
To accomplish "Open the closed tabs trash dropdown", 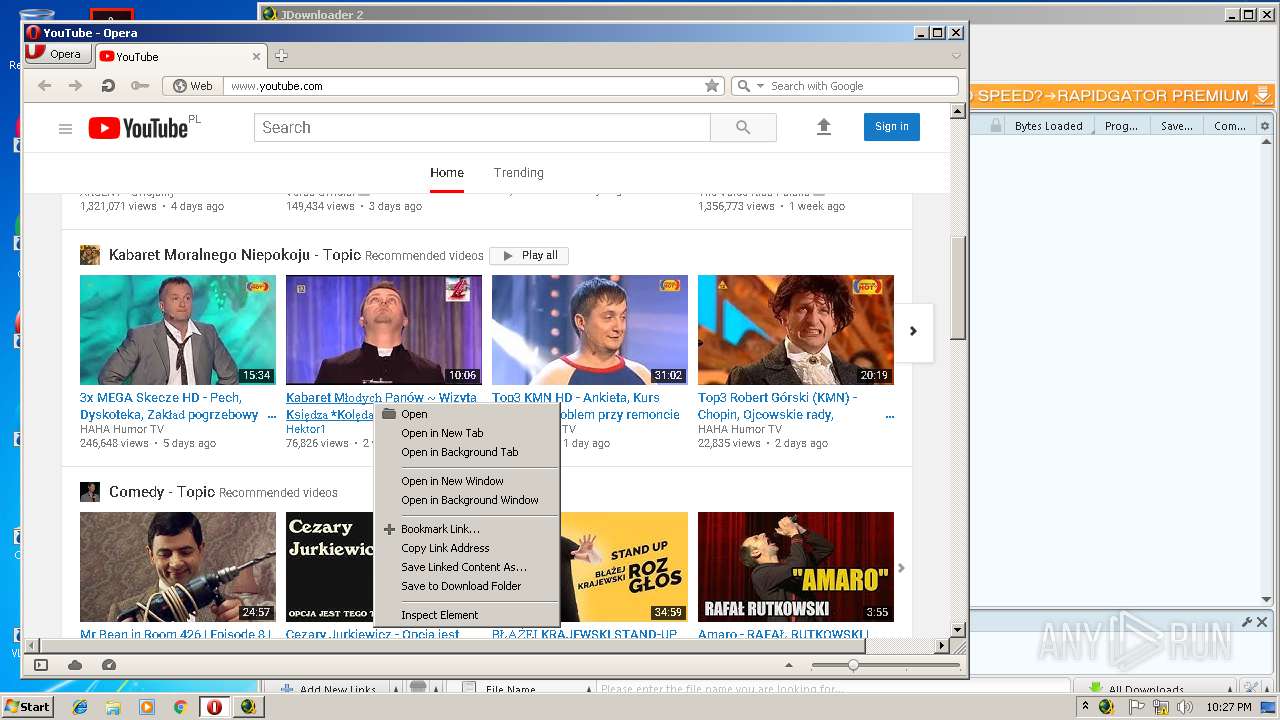I will pyautogui.click(x=956, y=56).
